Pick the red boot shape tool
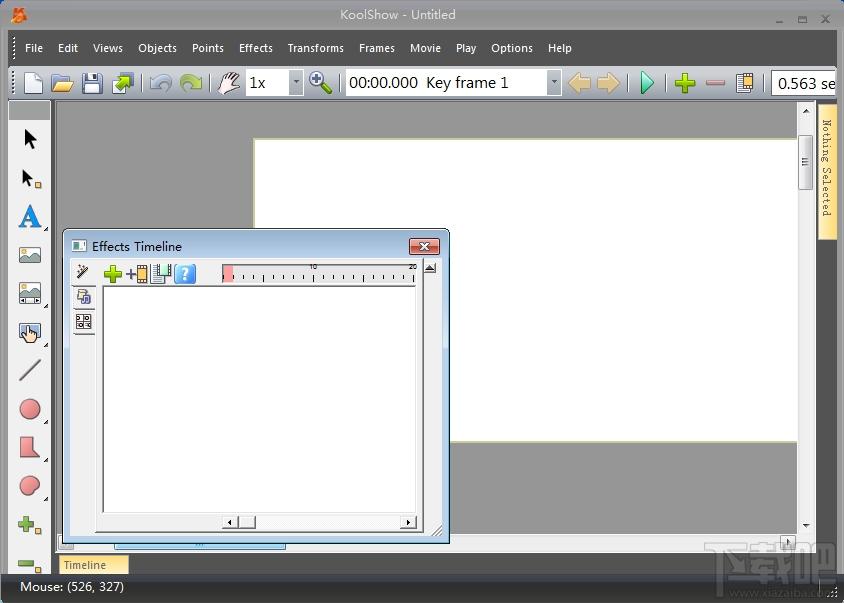This screenshot has height=603, width=844. 30,447
